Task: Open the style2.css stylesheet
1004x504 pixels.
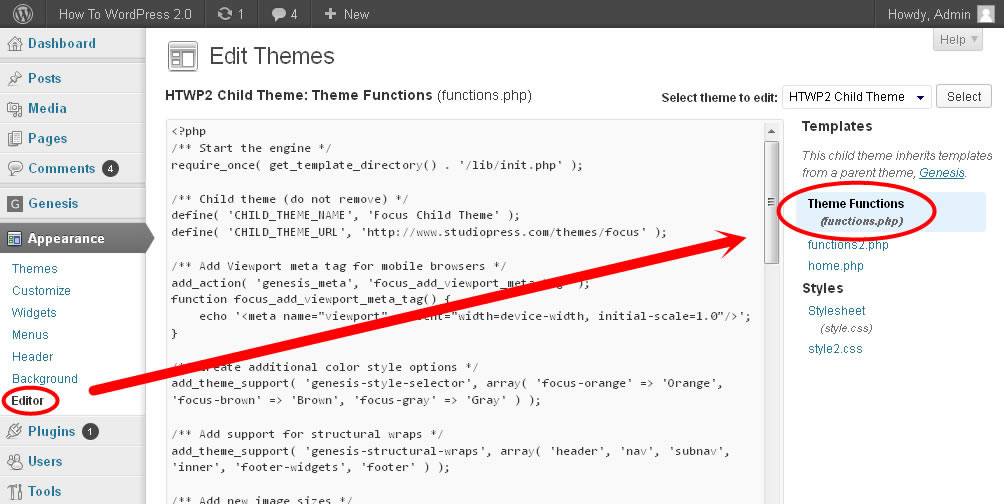Action: pos(834,349)
